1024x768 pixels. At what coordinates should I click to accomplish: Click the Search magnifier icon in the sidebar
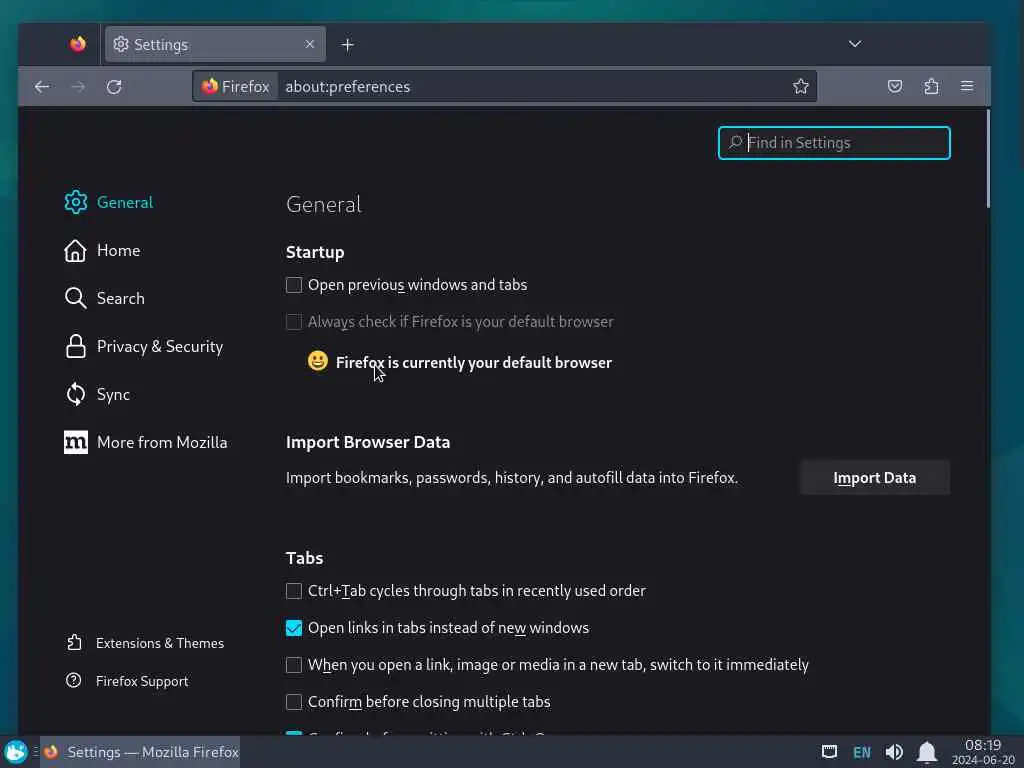click(x=76, y=298)
